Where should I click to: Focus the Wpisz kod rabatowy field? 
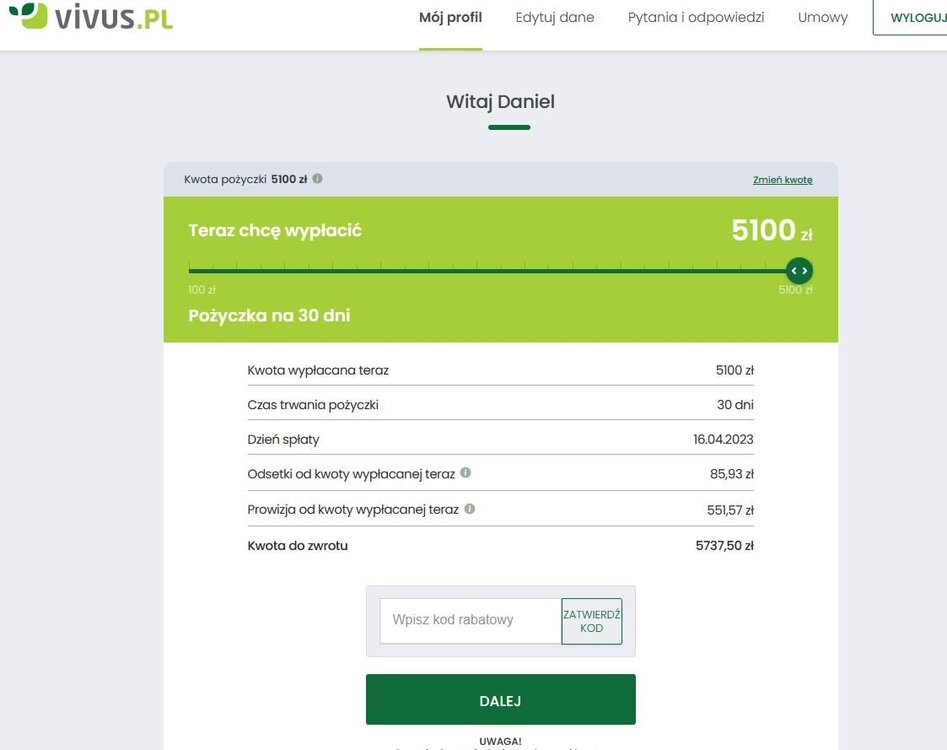[470, 620]
